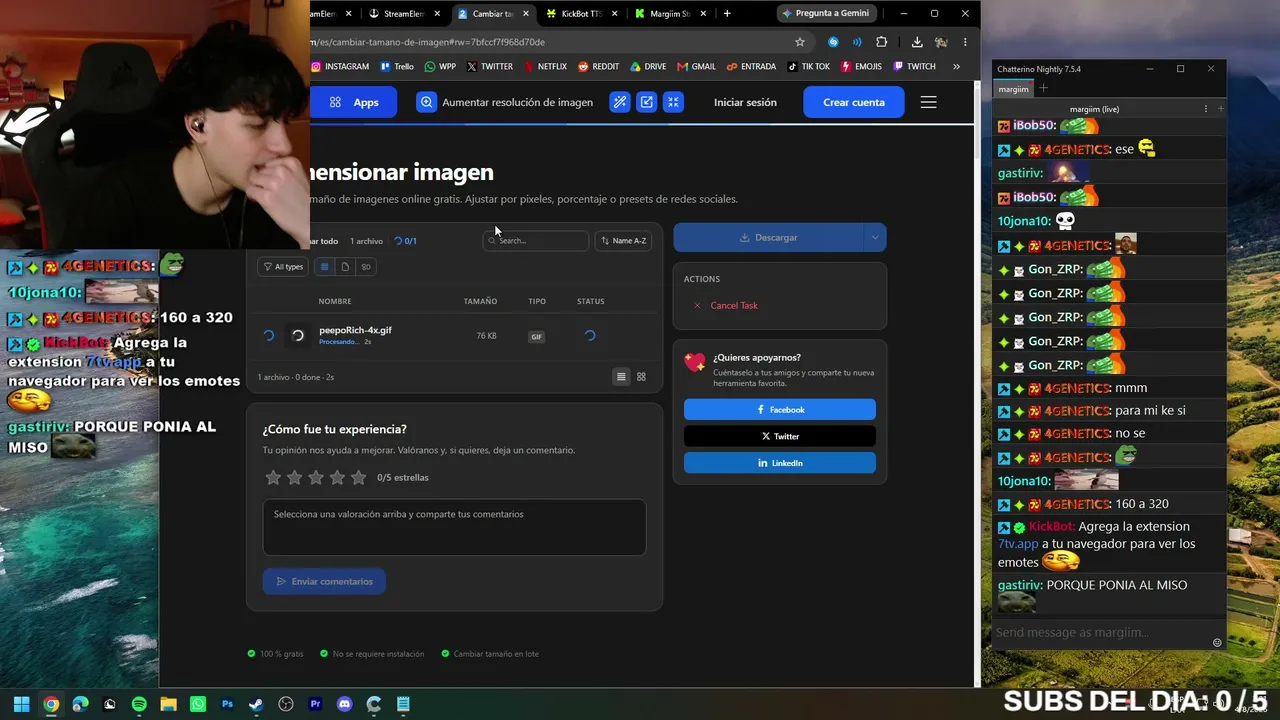The width and height of the screenshot is (1280, 720).
Task: Select the magic wand tool icon
Action: (x=620, y=102)
